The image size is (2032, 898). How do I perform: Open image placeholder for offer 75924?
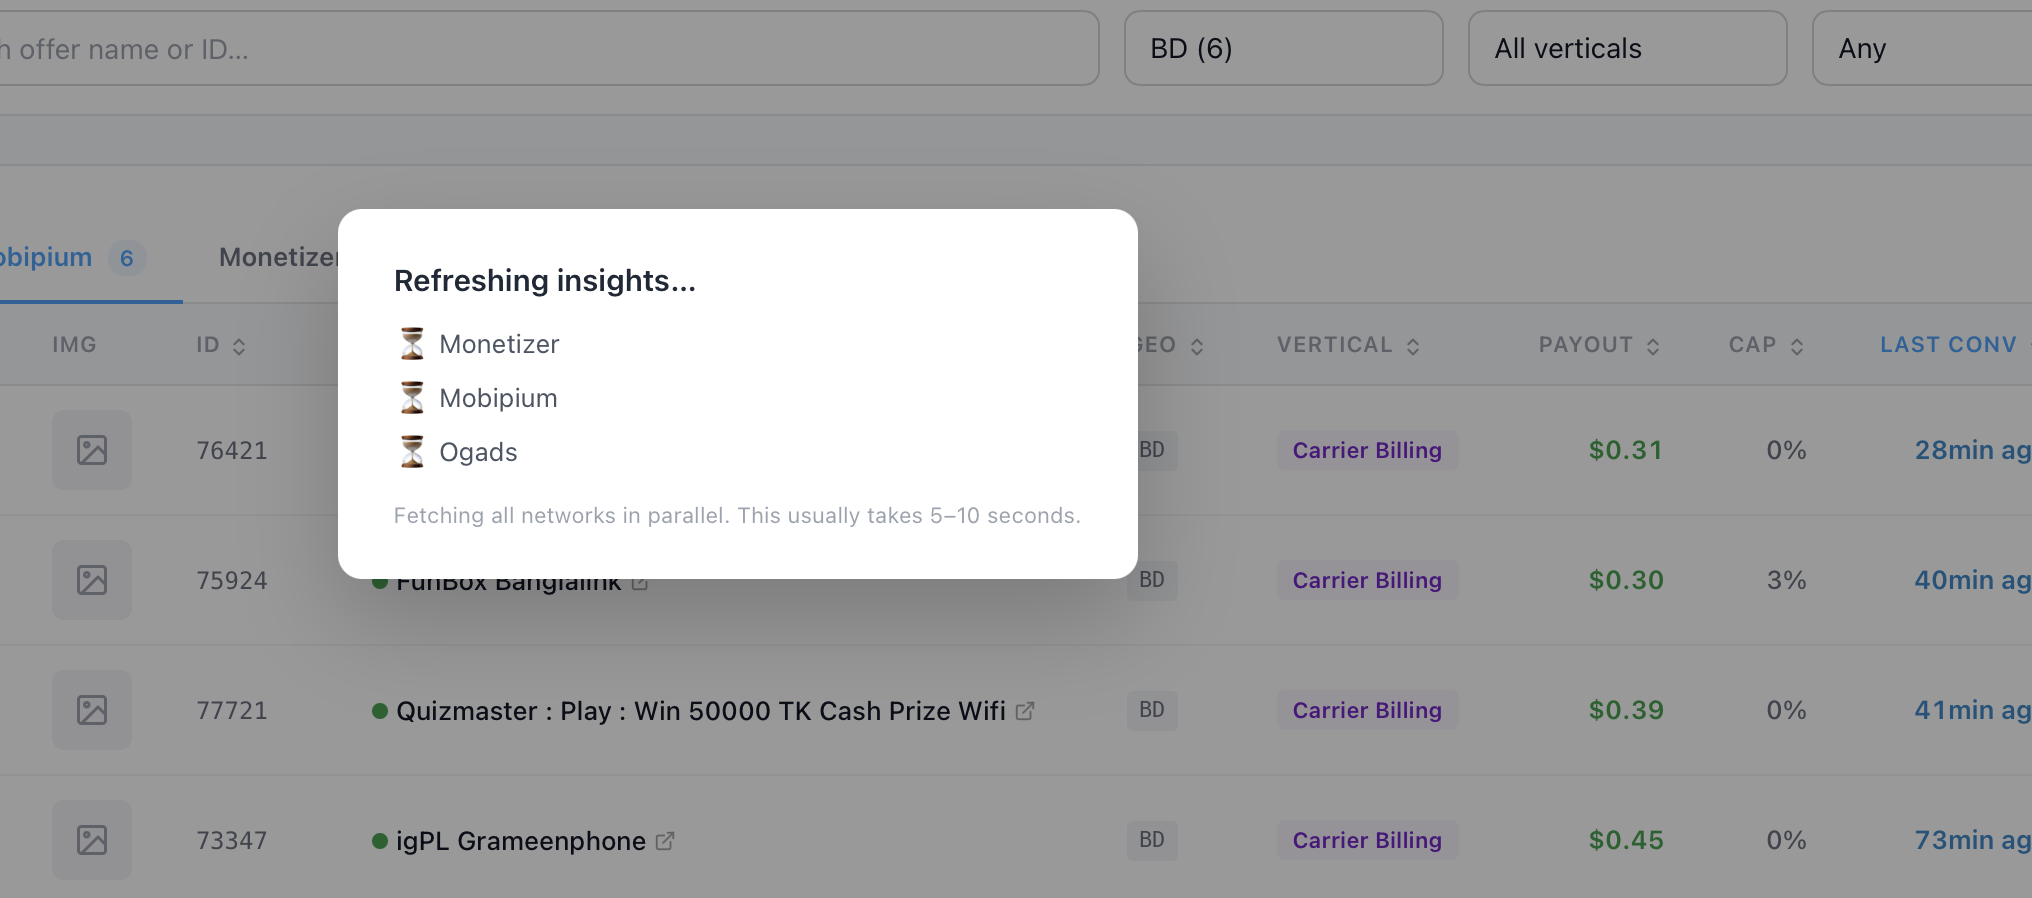[92, 580]
